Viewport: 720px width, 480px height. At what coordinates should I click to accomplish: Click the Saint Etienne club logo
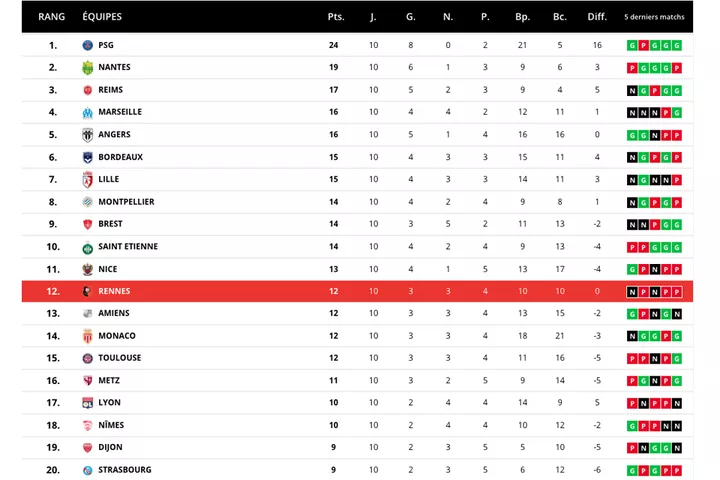[x=88, y=247]
